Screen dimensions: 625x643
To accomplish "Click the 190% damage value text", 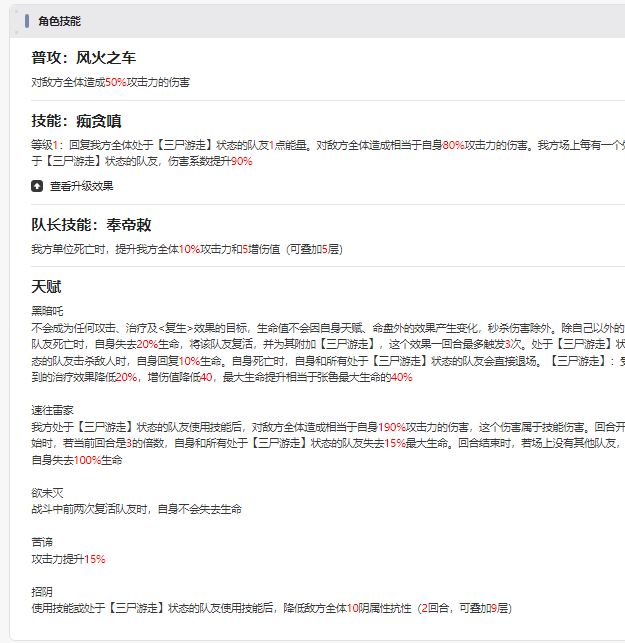I will click(x=392, y=427).
